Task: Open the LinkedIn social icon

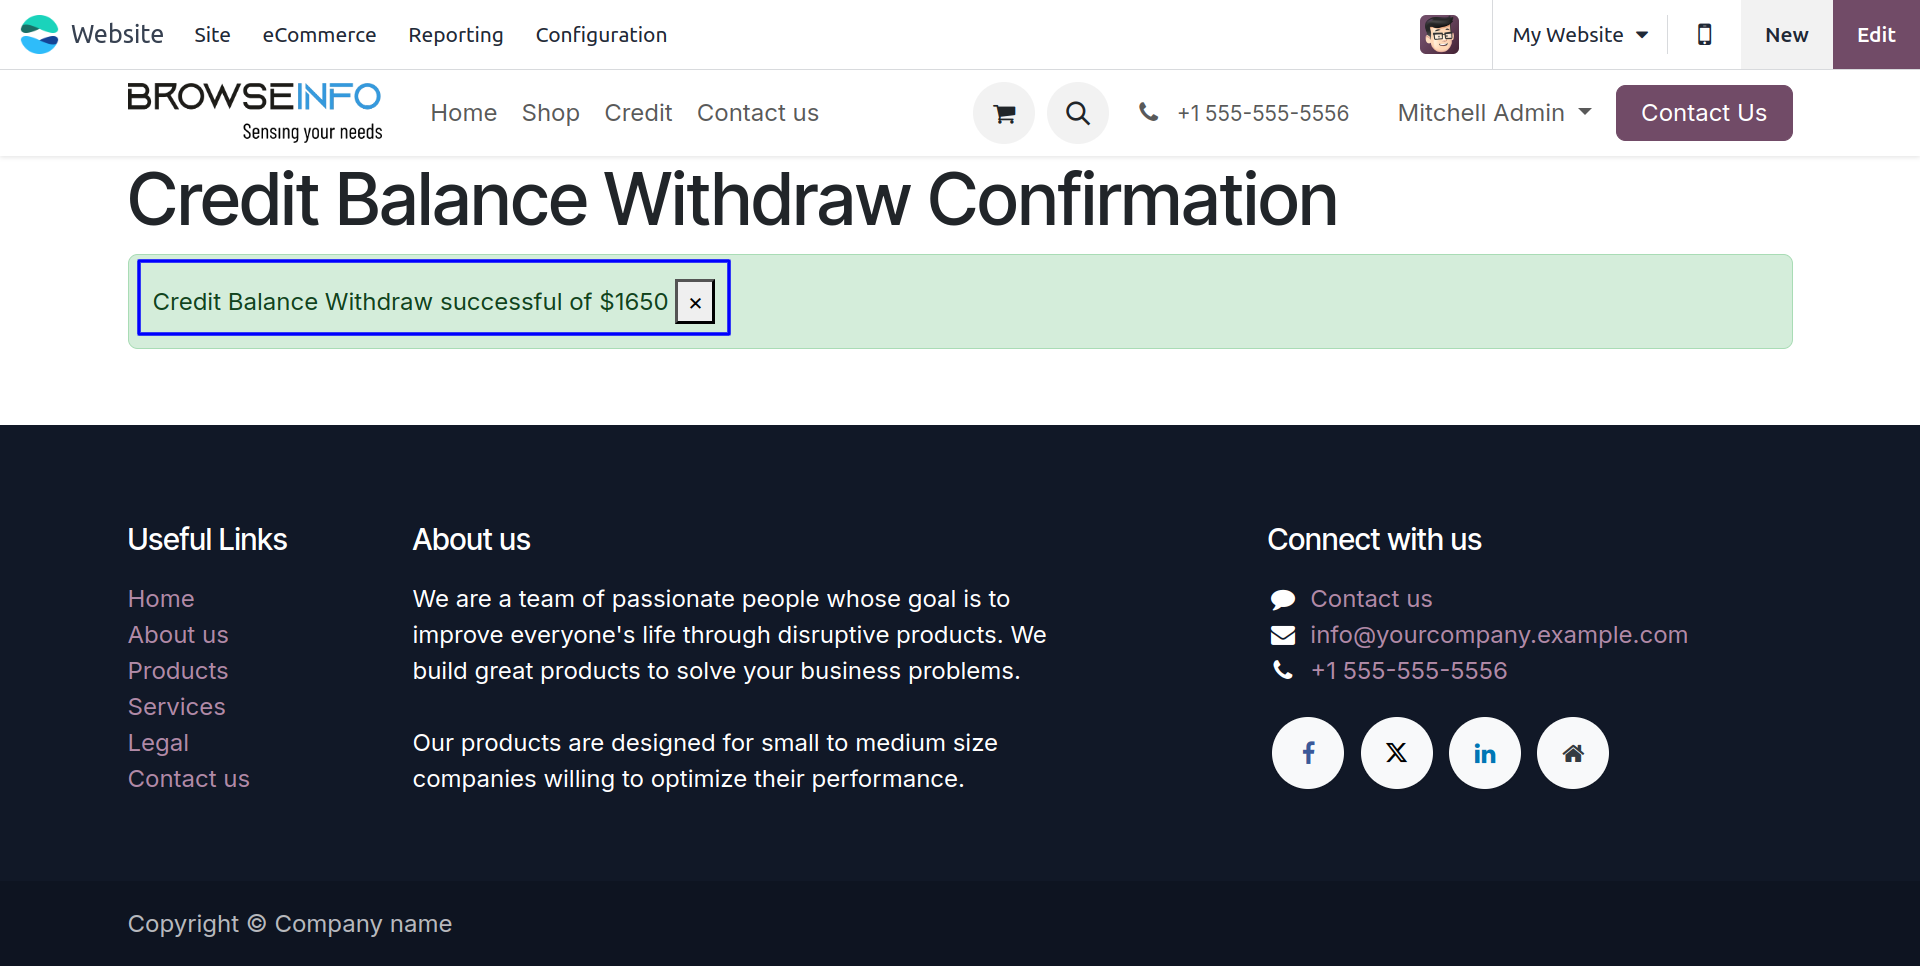Action: point(1484,753)
